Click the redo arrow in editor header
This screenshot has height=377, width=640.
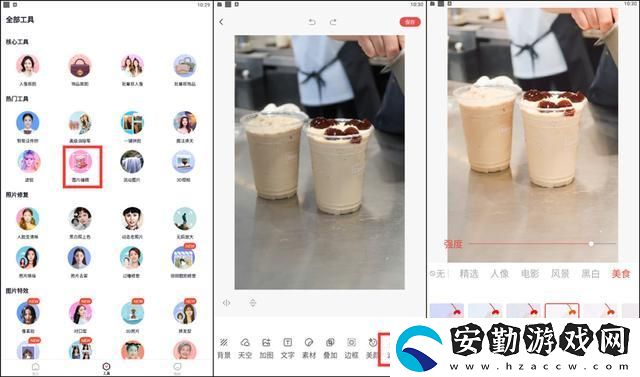tap(333, 22)
